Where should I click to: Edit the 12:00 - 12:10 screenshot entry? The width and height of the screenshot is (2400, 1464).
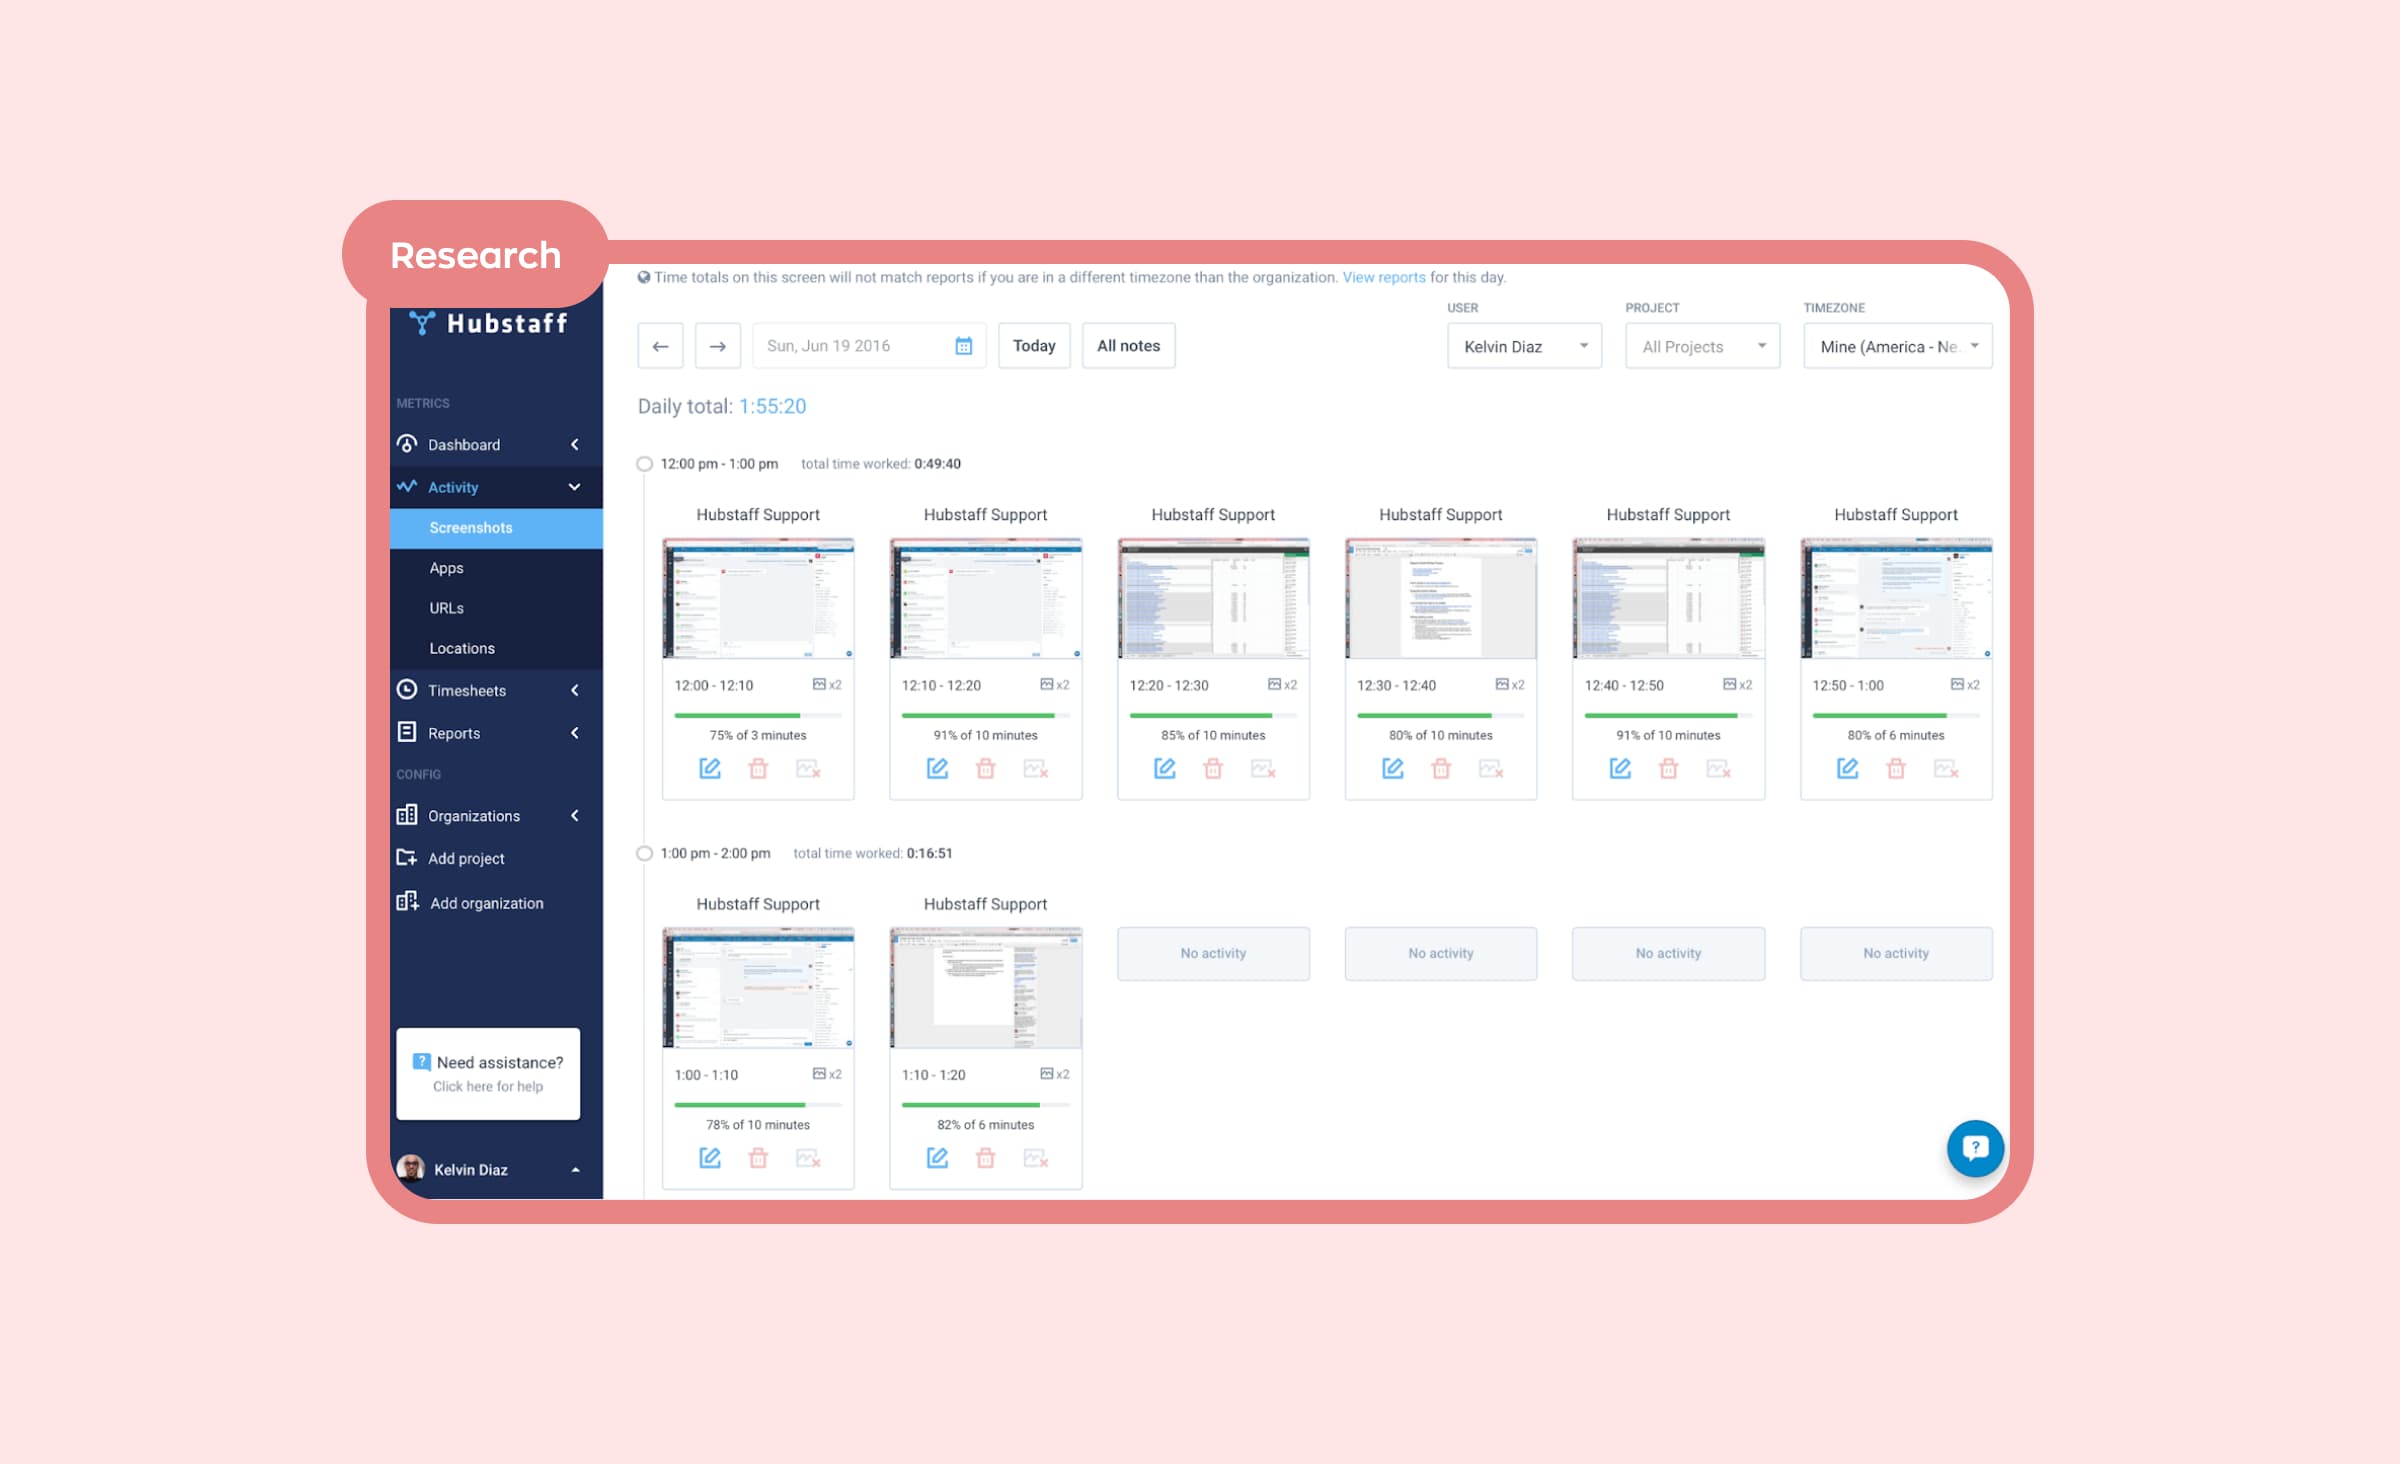tap(709, 768)
